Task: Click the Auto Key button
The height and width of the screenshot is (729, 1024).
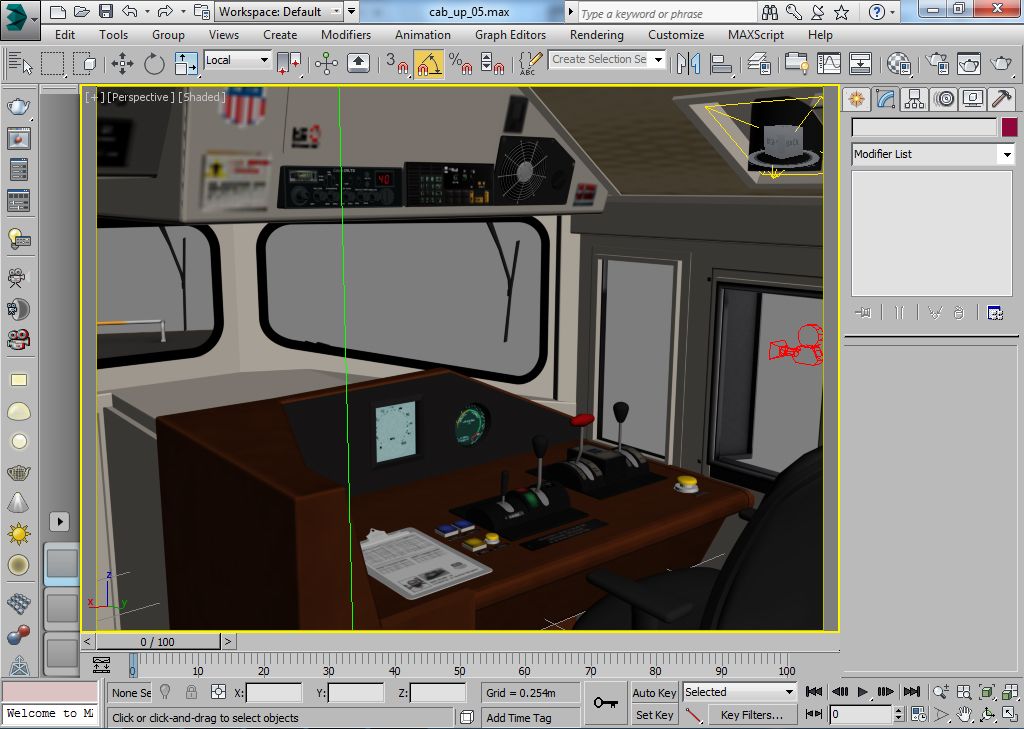Action: click(654, 693)
